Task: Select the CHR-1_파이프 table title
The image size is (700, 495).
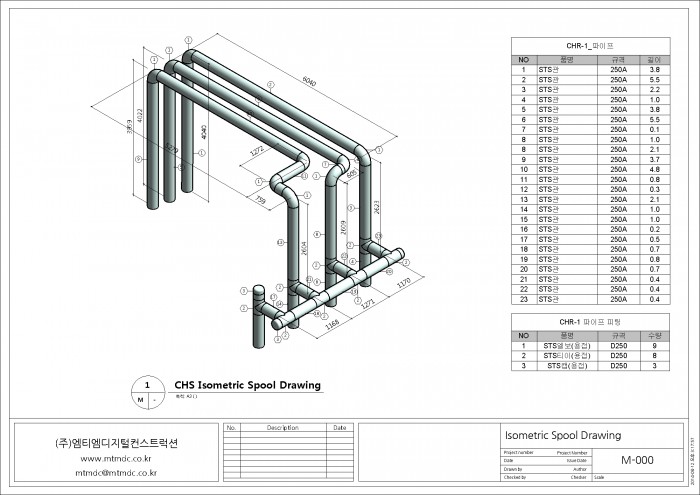Action: (590, 46)
